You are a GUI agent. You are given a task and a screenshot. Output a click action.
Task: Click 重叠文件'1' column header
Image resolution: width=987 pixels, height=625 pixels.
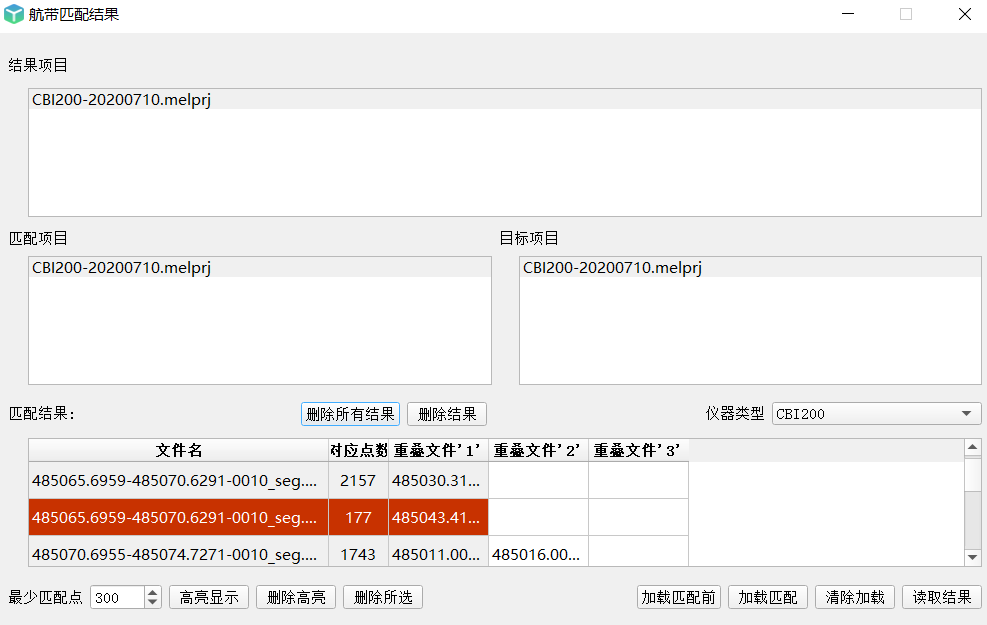tap(438, 451)
